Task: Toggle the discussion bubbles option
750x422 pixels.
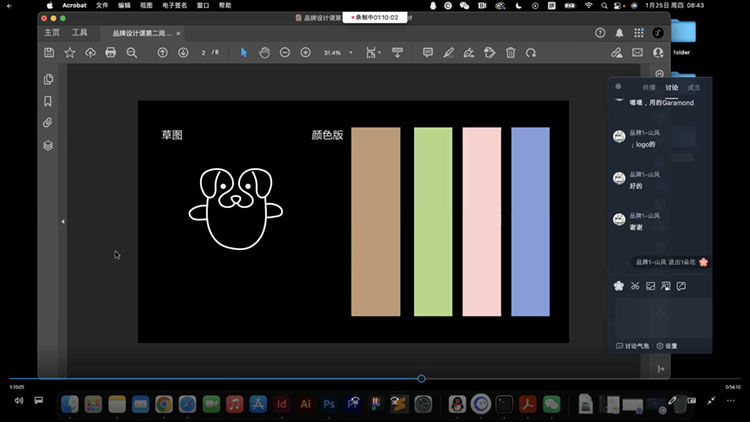Action: (x=633, y=346)
